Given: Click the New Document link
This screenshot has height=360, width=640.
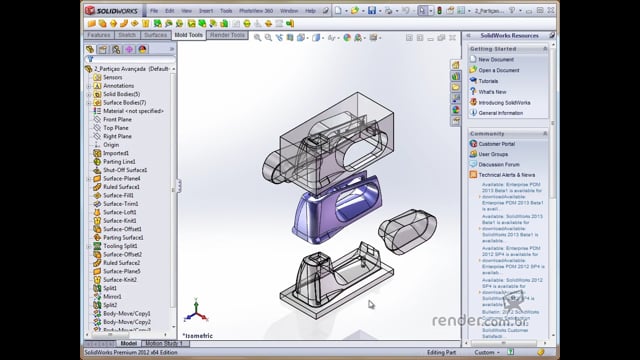Looking at the screenshot, I should pos(496,60).
